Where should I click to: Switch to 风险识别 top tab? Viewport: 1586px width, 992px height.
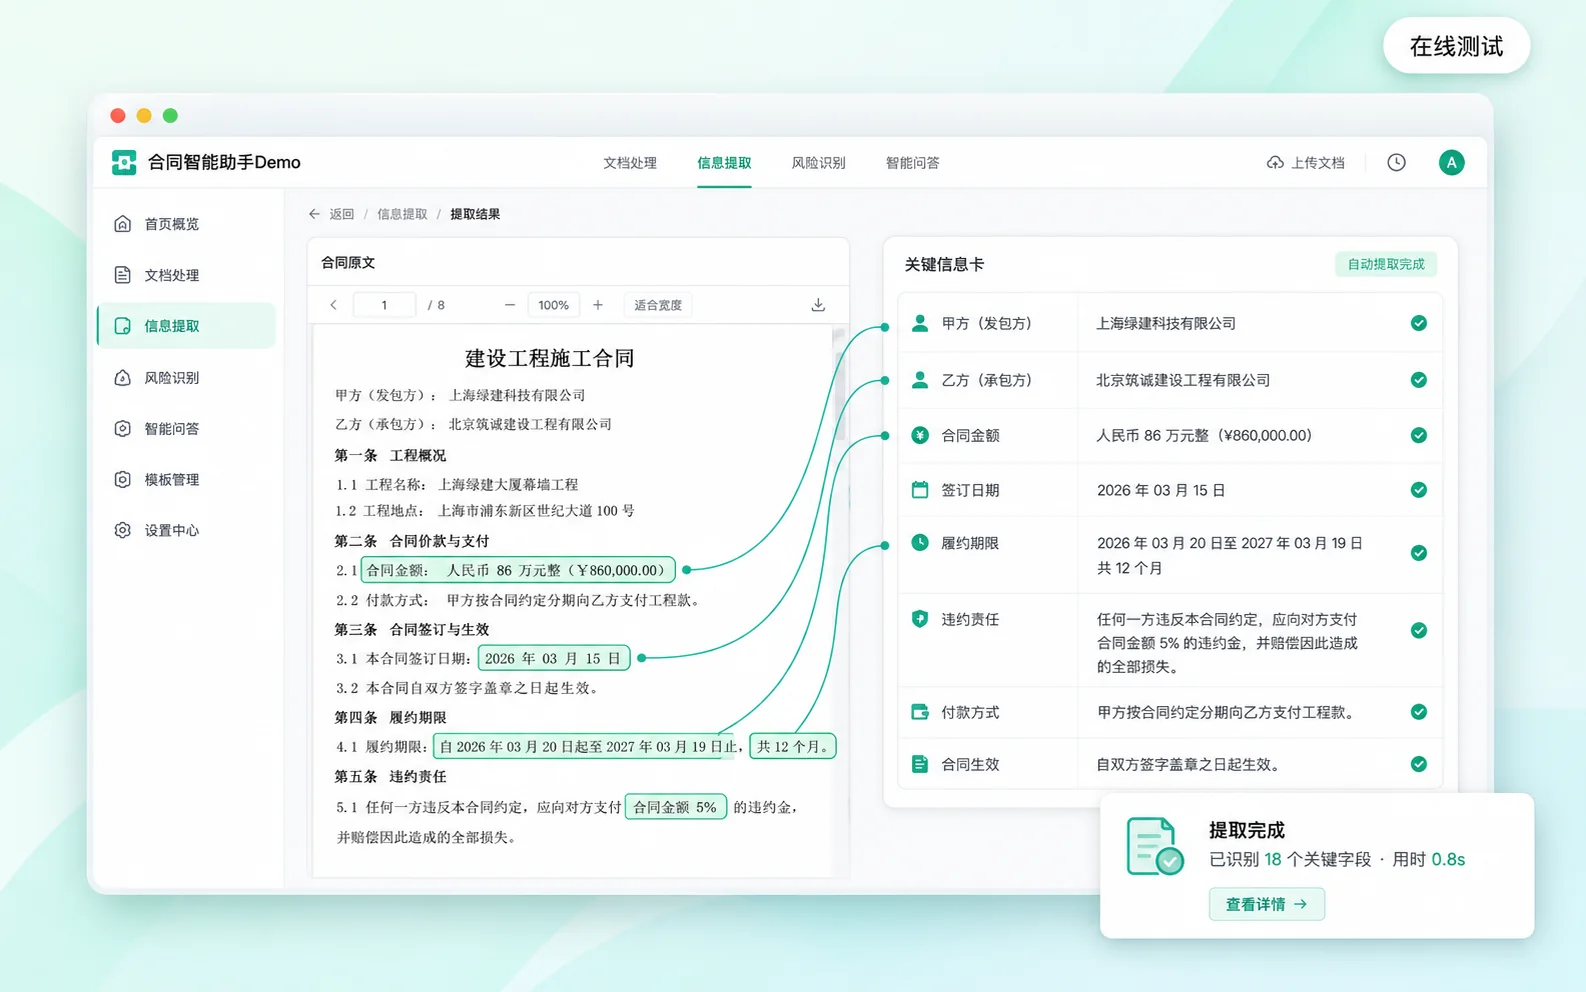pyautogui.click(x=818, y=163)
